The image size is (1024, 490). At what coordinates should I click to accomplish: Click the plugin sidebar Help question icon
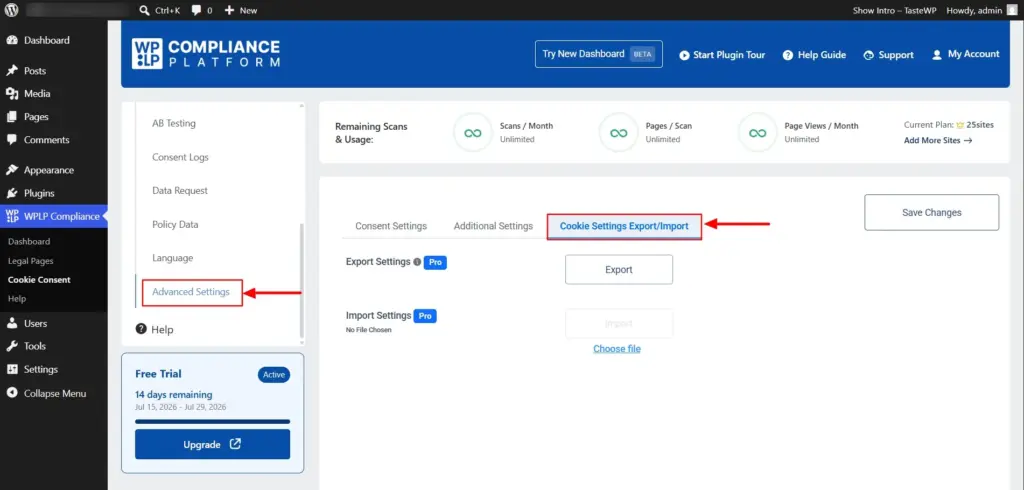[141, 329]
